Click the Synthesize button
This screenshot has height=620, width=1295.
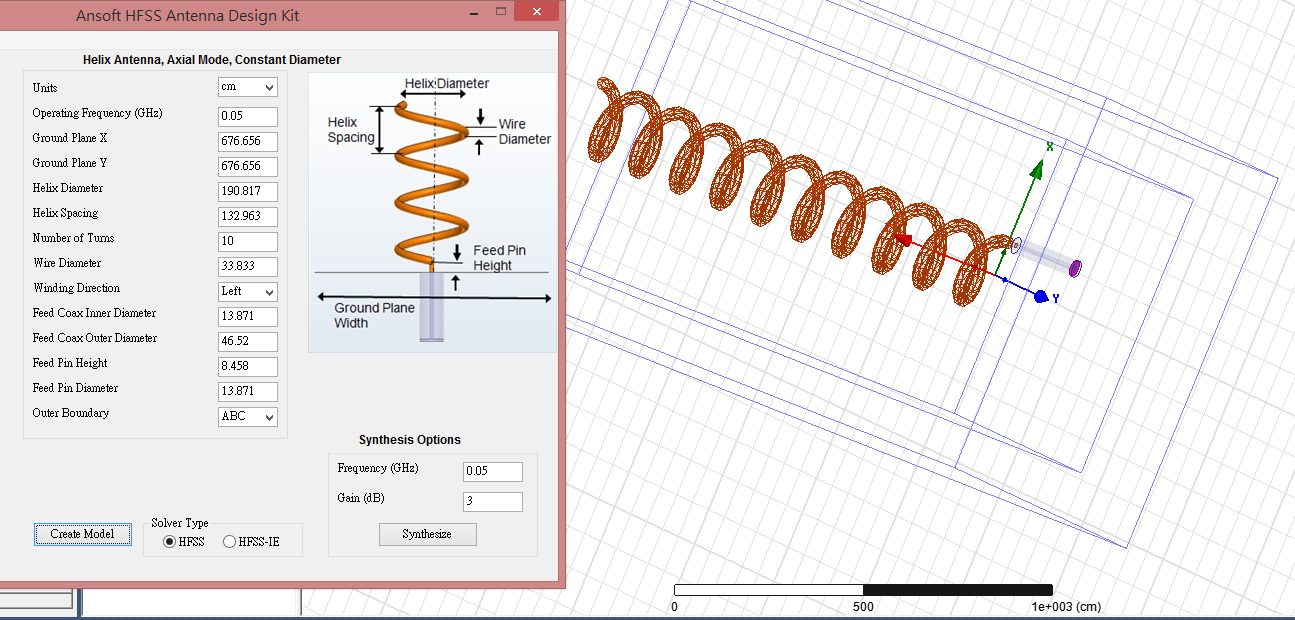[x=427, y=534]
